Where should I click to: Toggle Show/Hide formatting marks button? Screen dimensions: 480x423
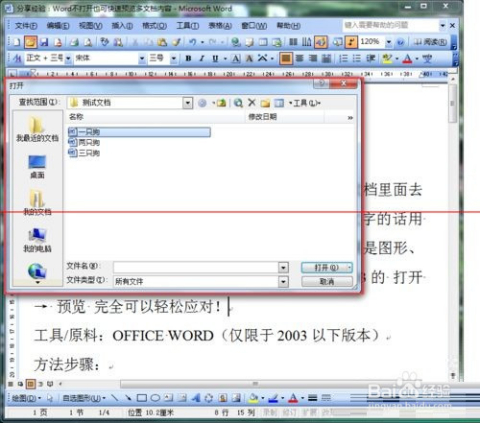(x=351, y=42)
